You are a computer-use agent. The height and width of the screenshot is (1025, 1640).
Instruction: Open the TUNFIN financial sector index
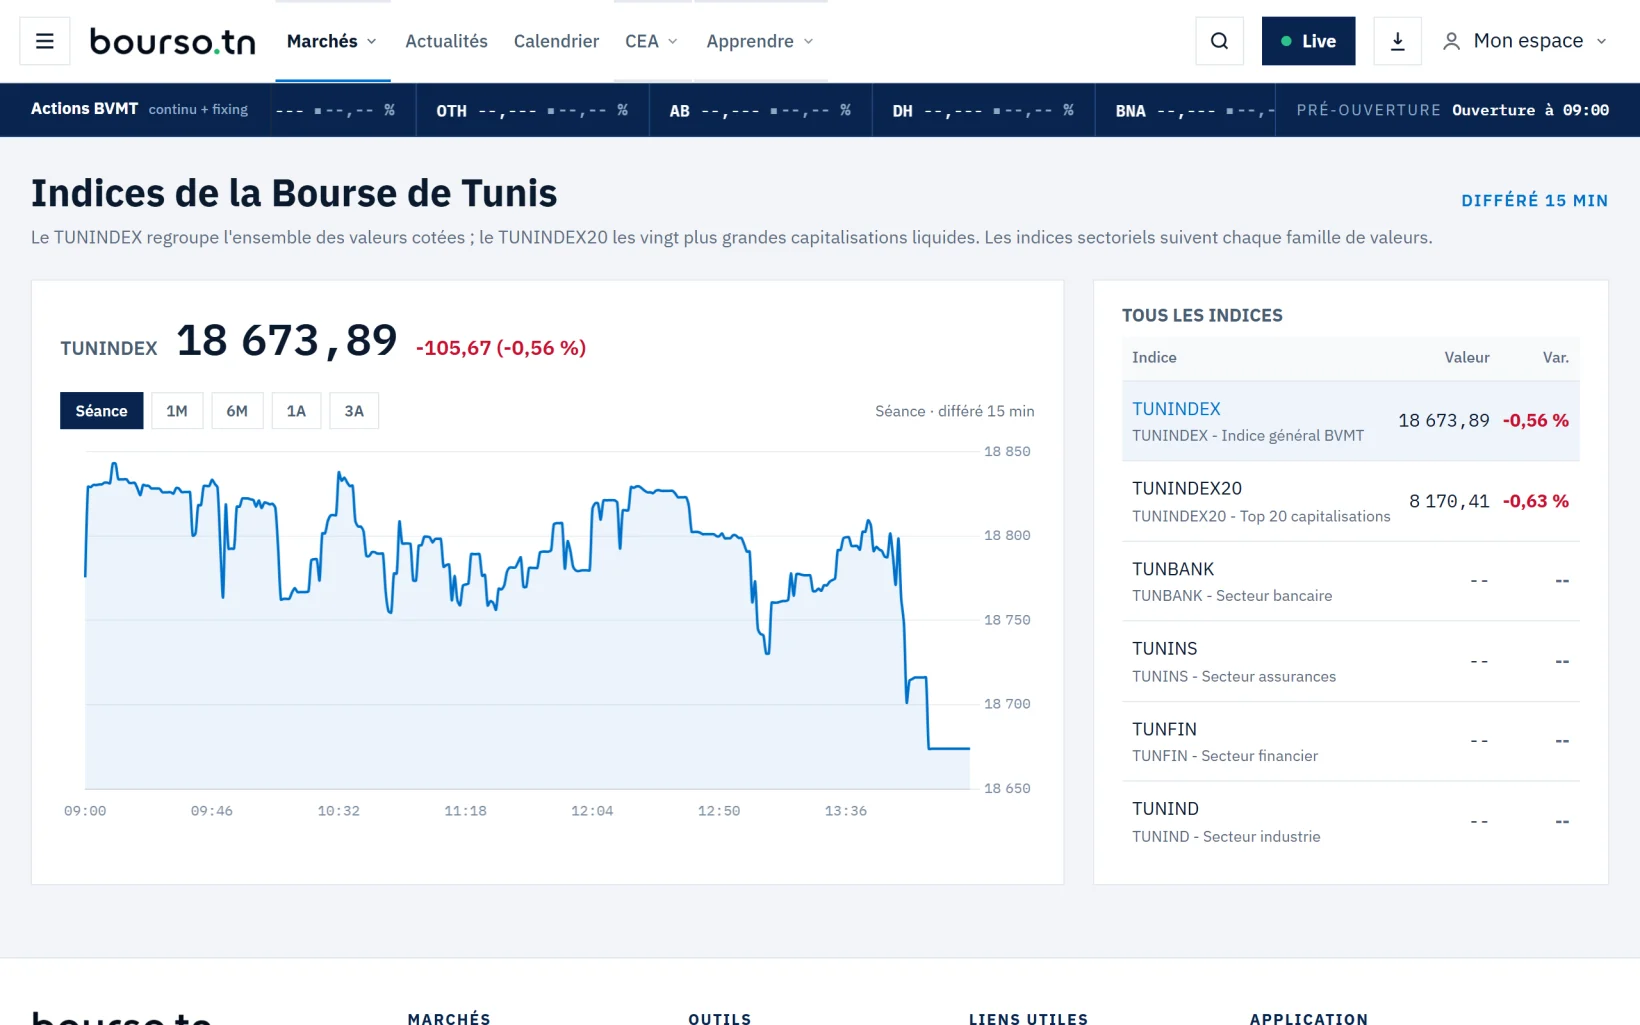coord(1350,741)
